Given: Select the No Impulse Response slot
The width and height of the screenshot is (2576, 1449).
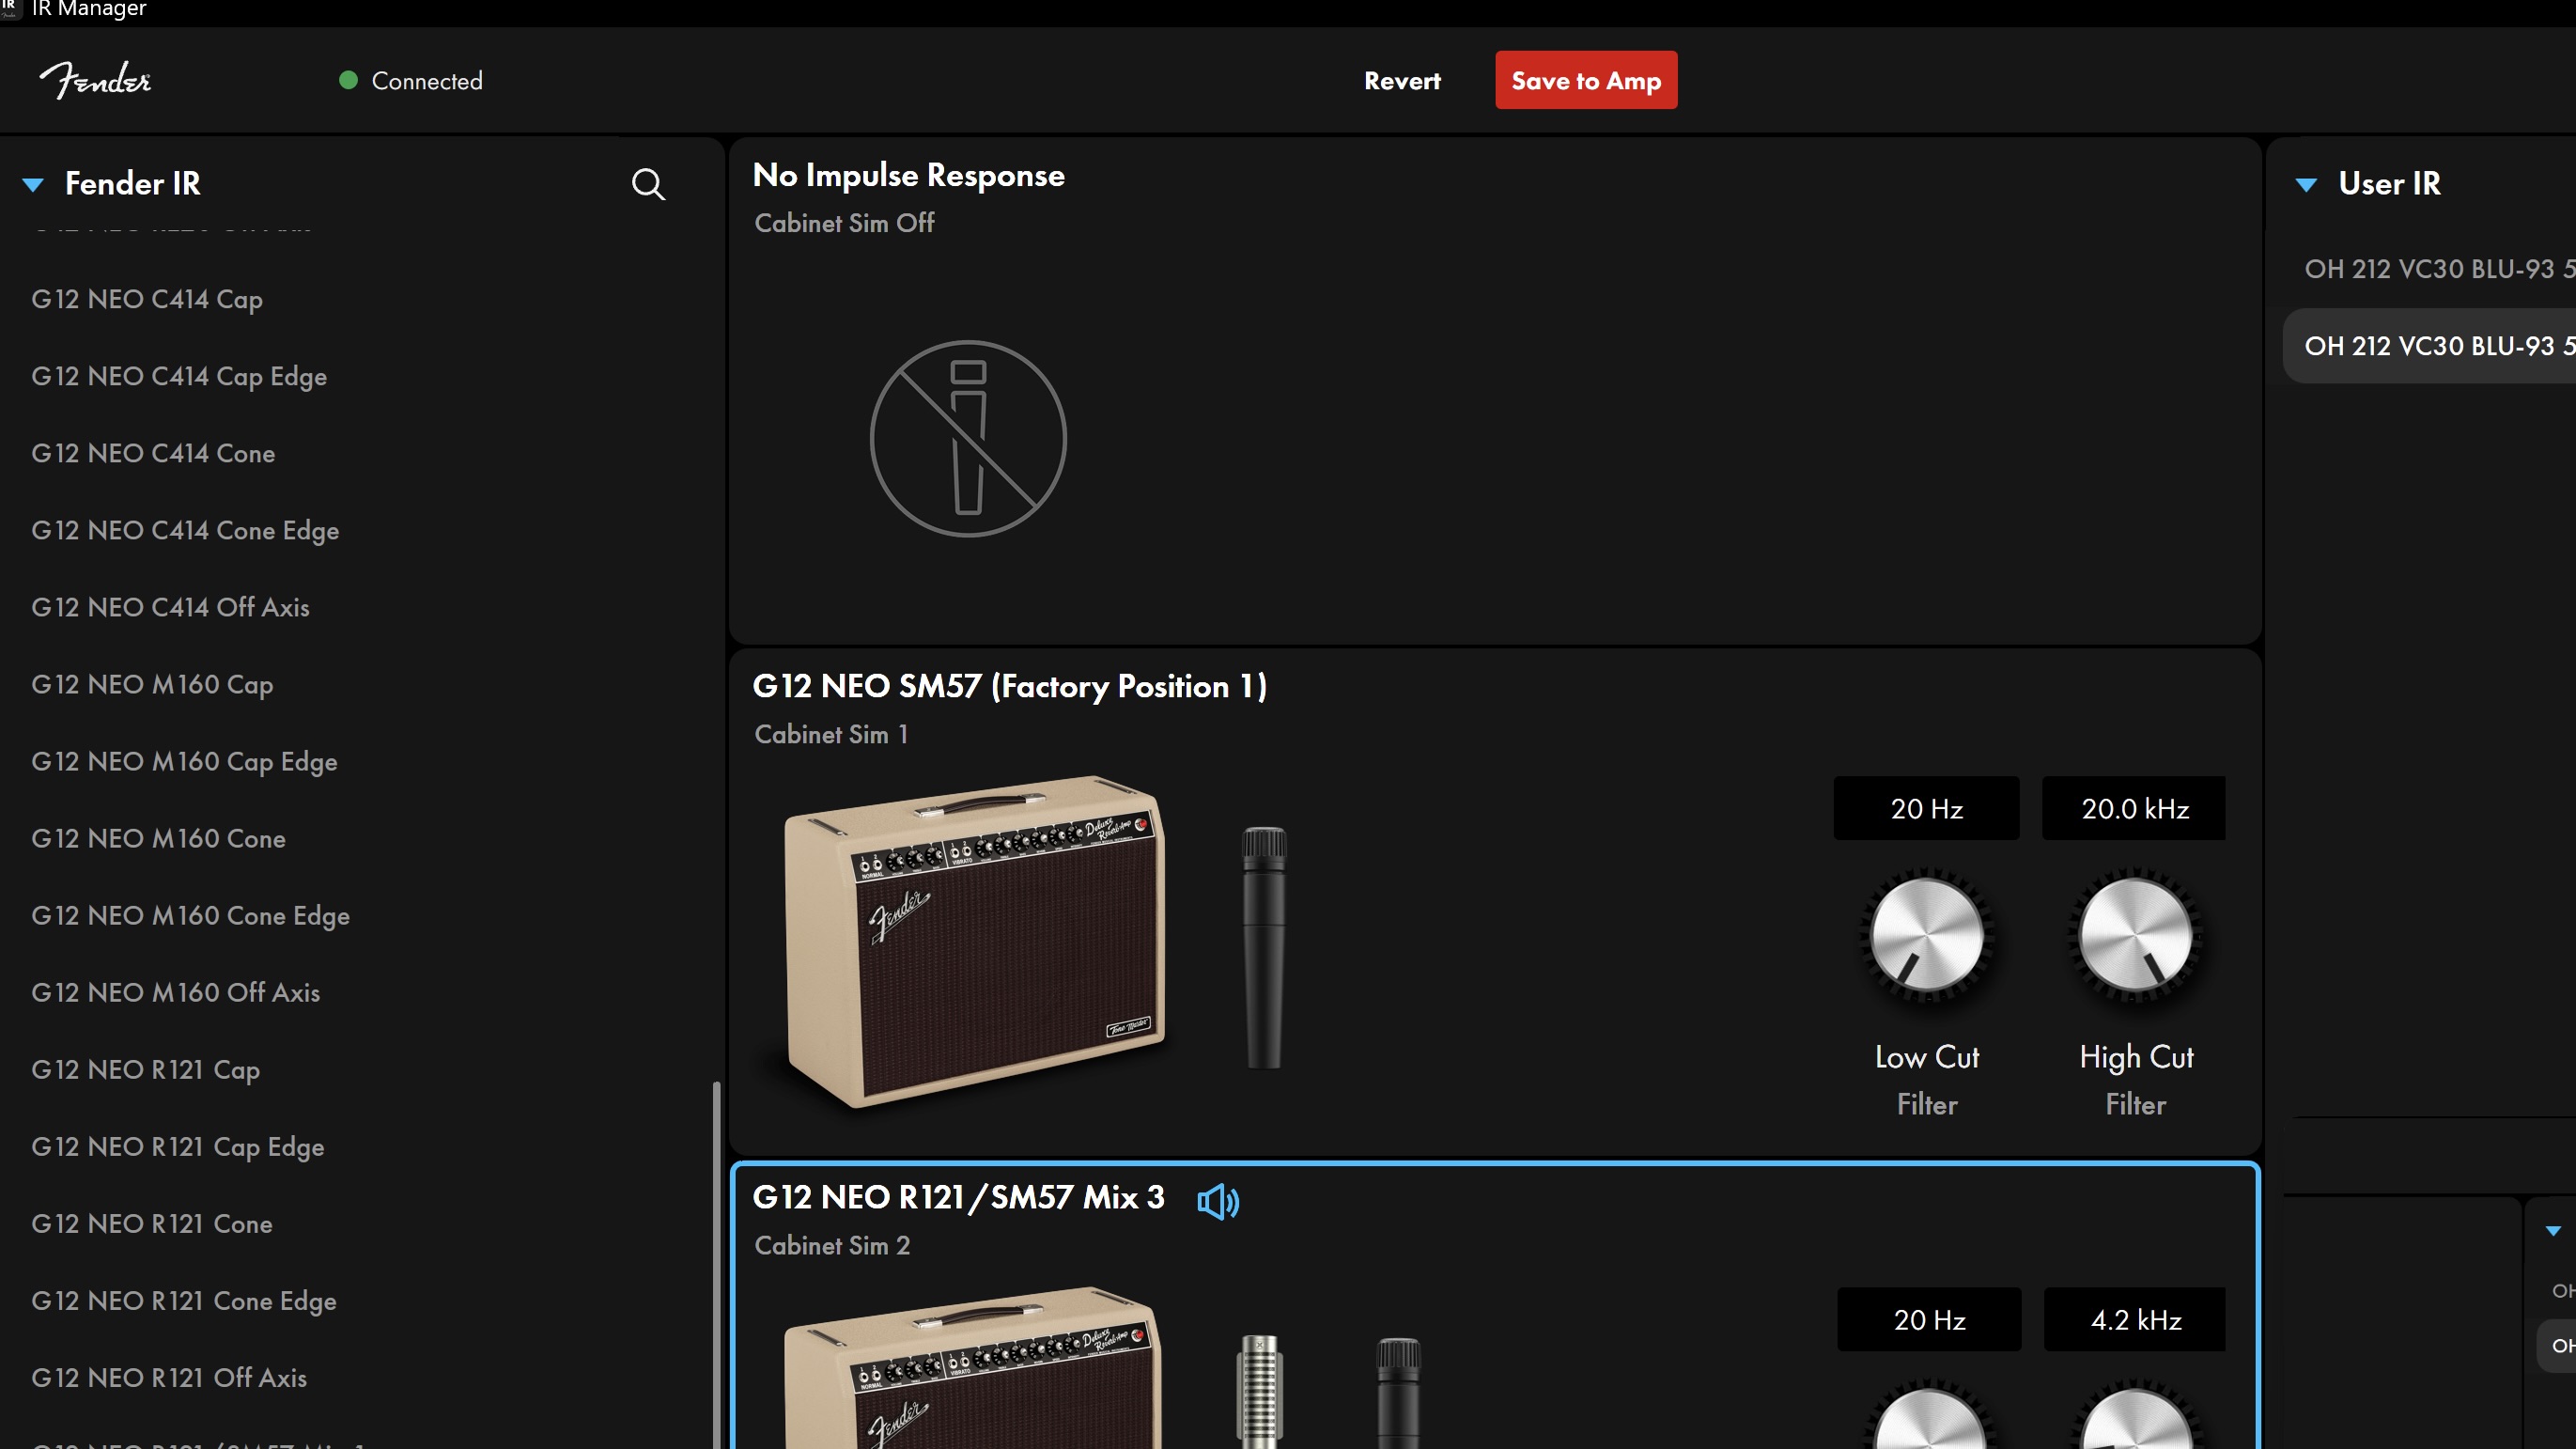Looking at the screenshot, I should click(x=1495, y=391).
